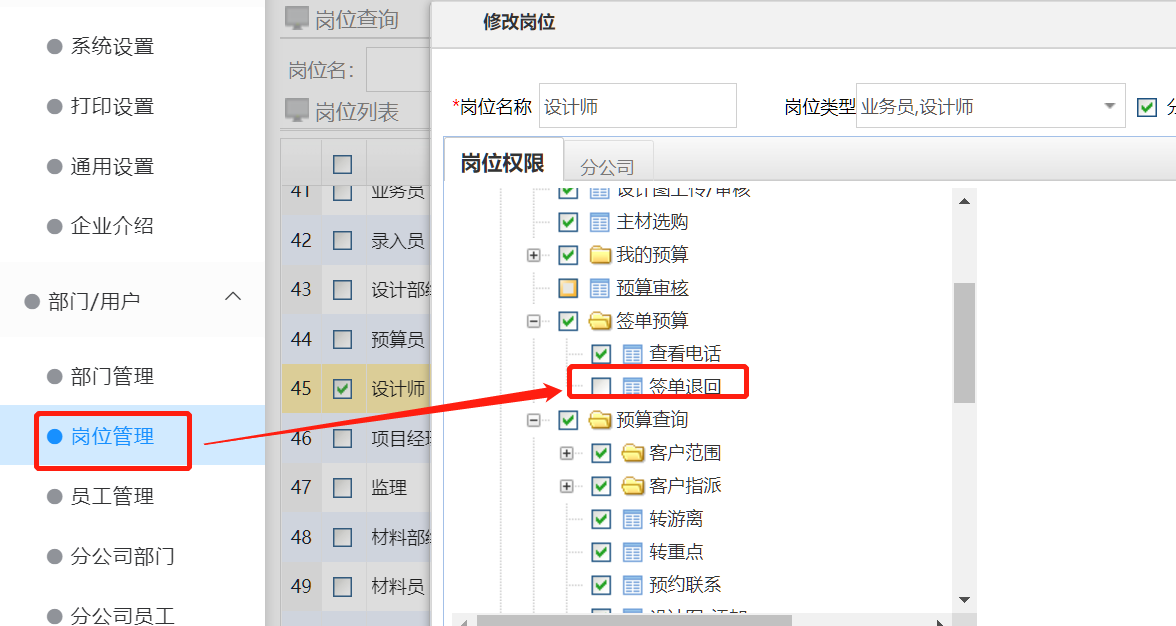The height and width of the screenshot is (626, 1176).
Task: Click the 主材选购 grid icon
Action: (598, 222)
